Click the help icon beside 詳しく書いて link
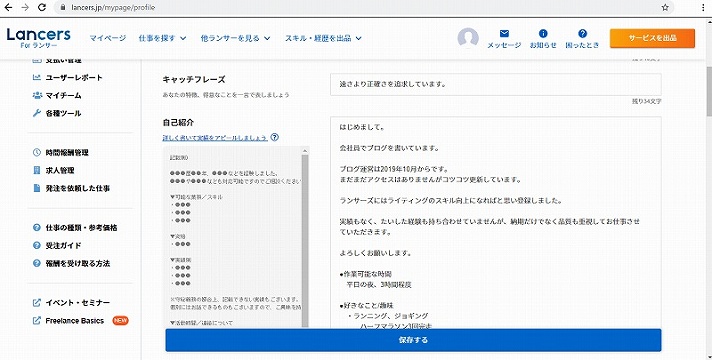The image size is (712, 360). click(x=274, y=137)
